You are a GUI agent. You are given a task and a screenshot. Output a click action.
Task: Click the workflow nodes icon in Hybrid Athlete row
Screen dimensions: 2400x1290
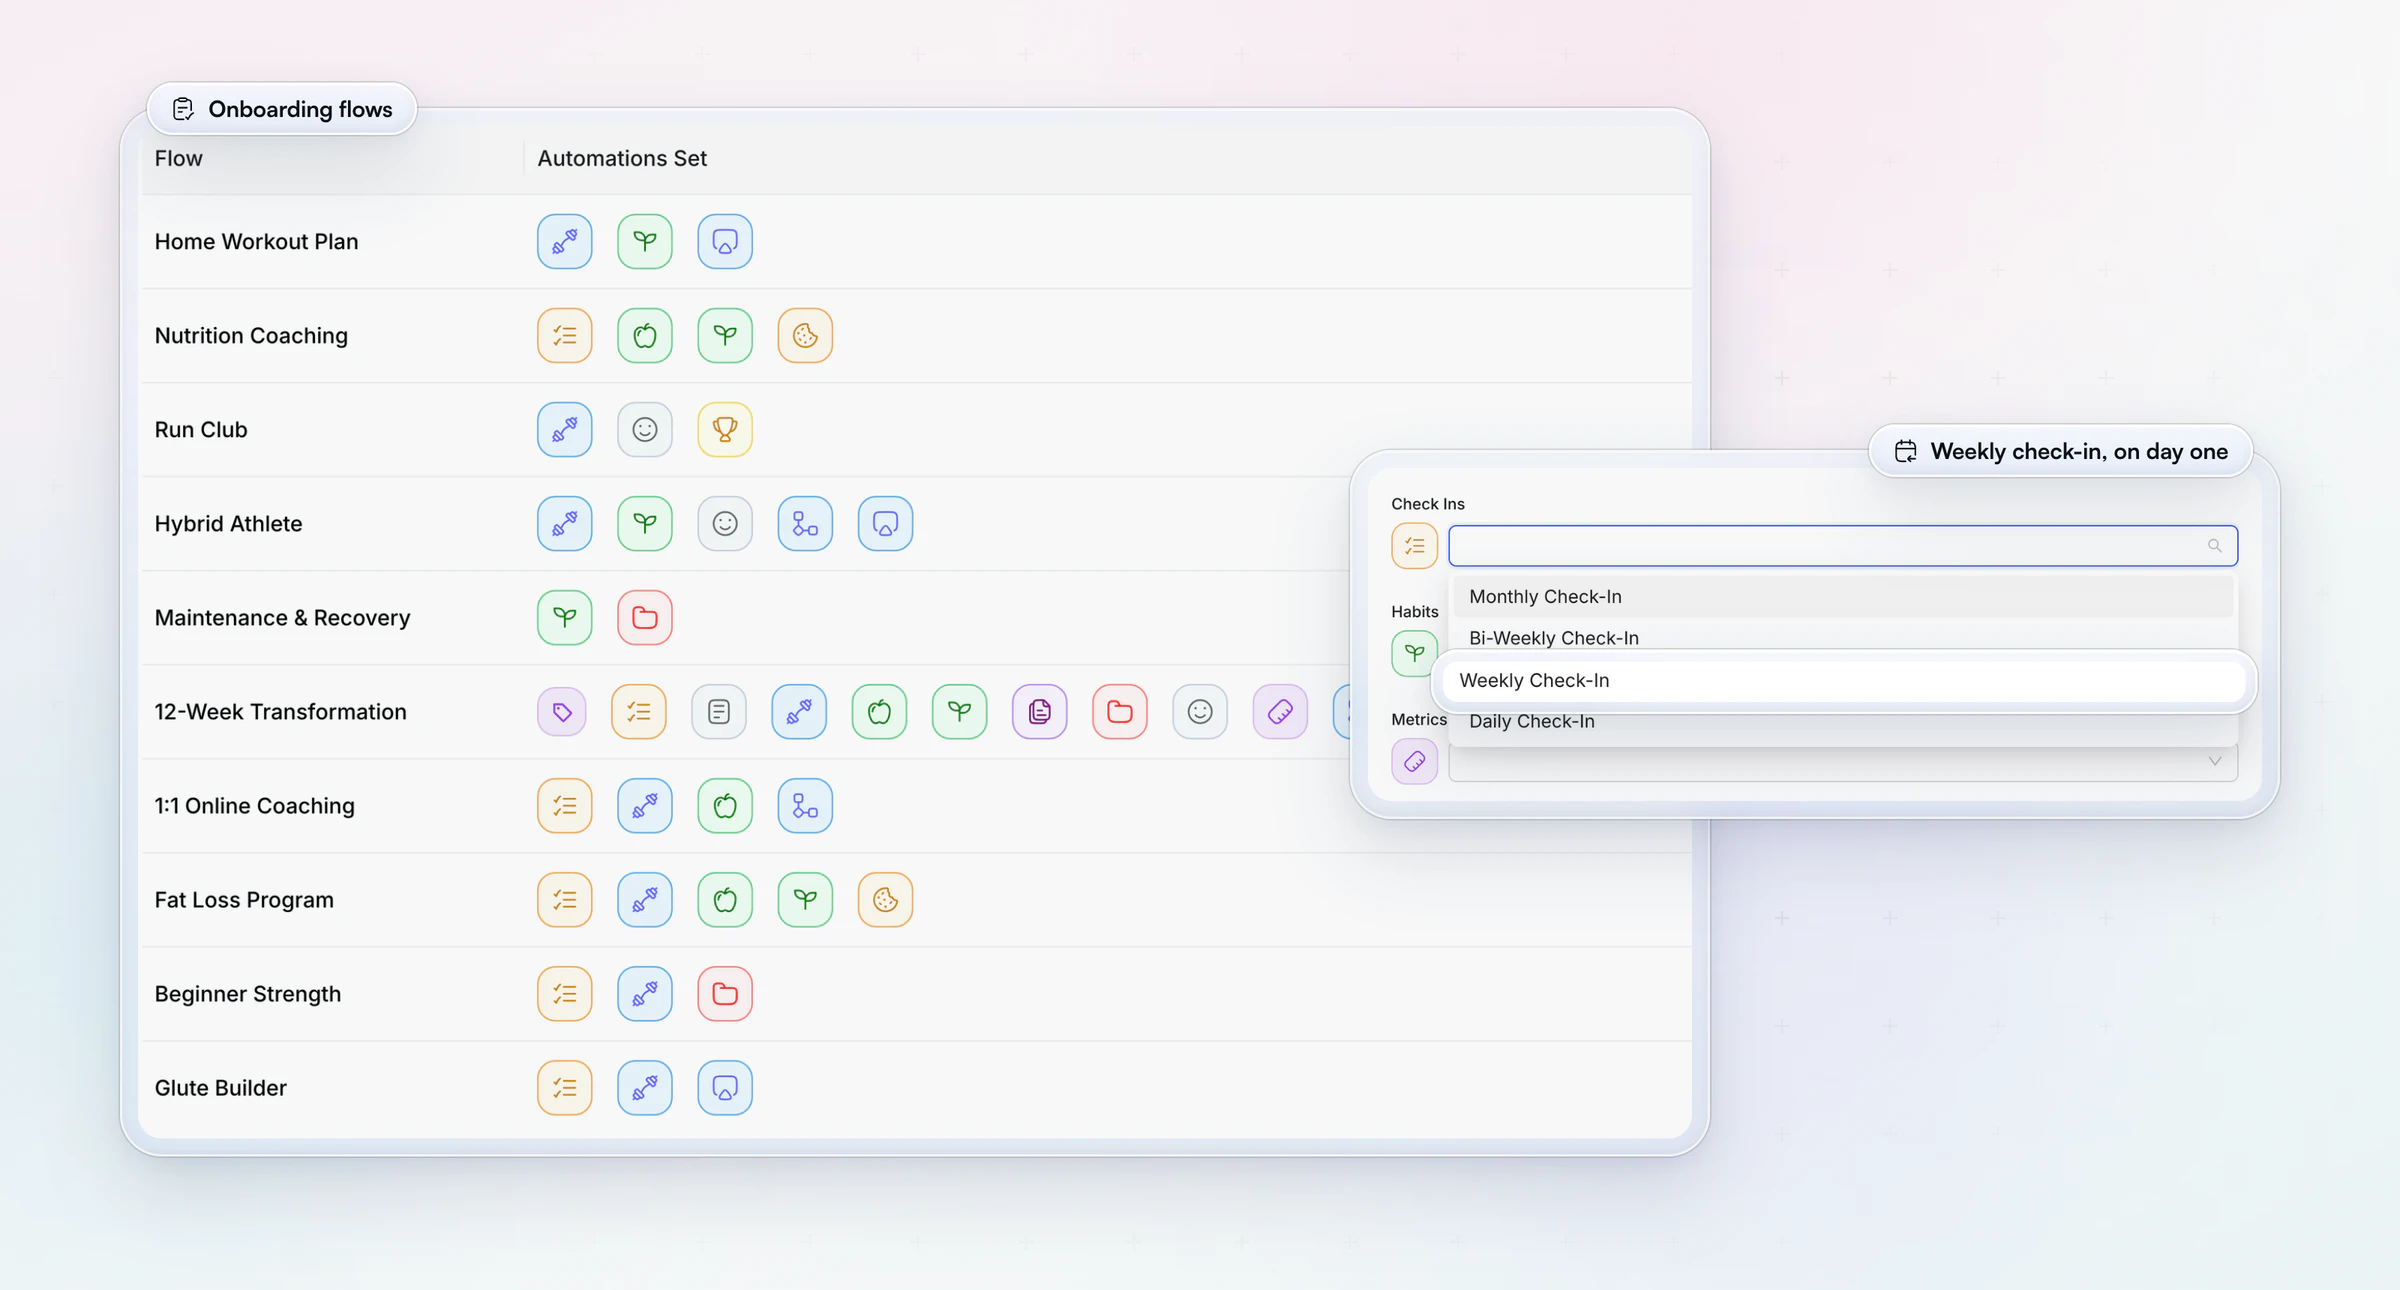805,523
